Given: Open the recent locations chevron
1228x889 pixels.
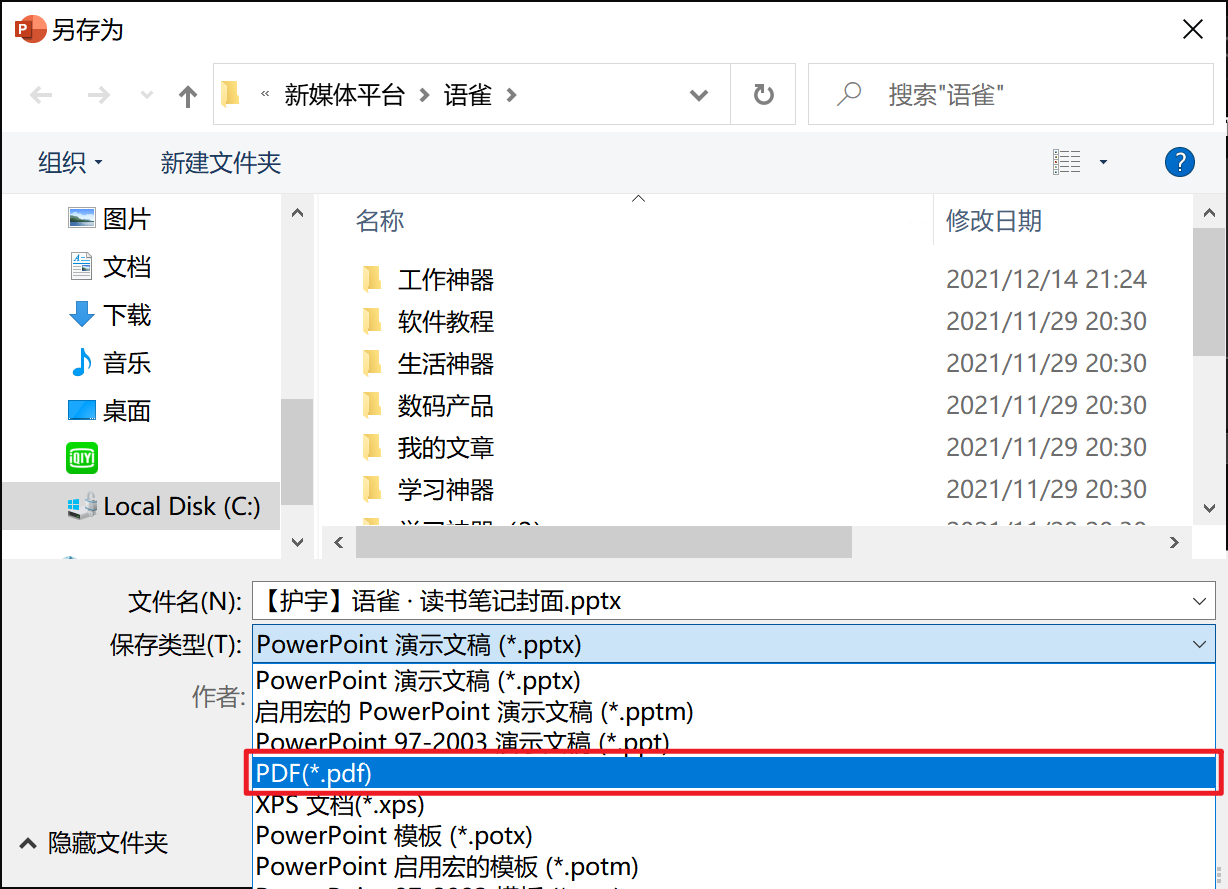Looking at the screenshot, I should coord(147,95).
